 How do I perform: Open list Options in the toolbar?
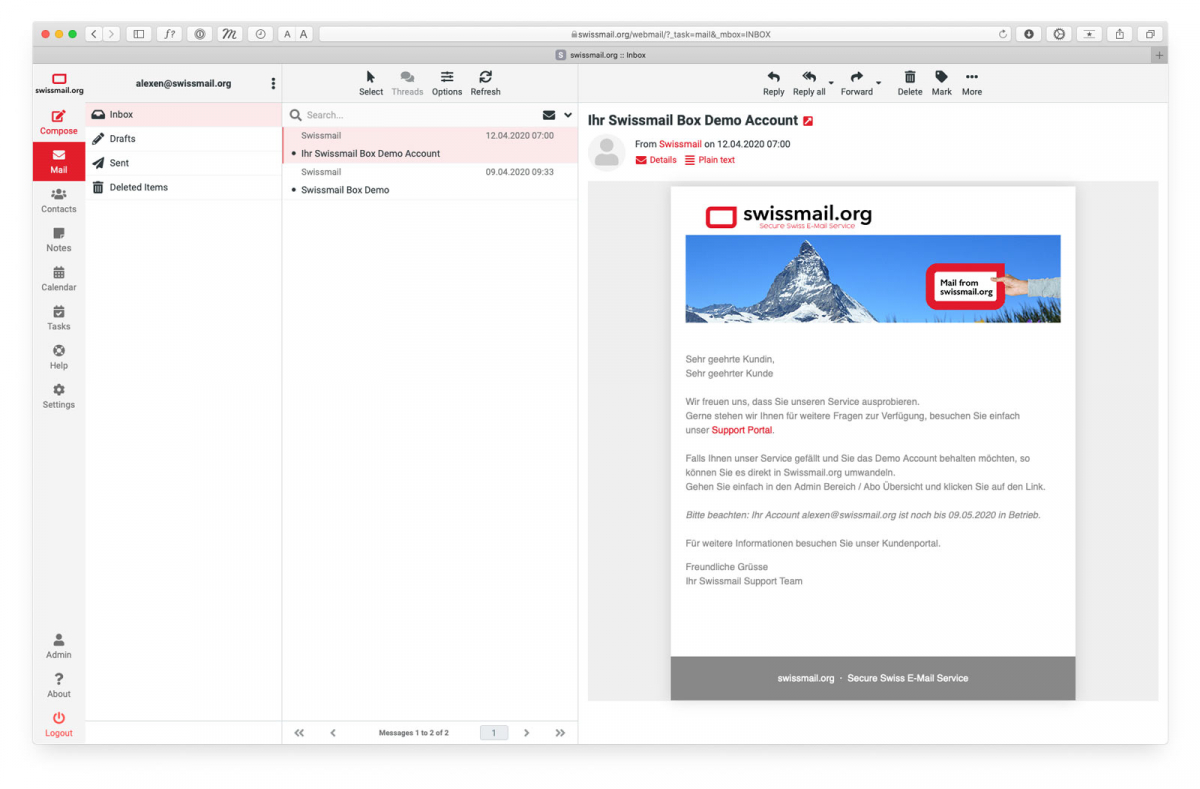[x=447, y=83]
